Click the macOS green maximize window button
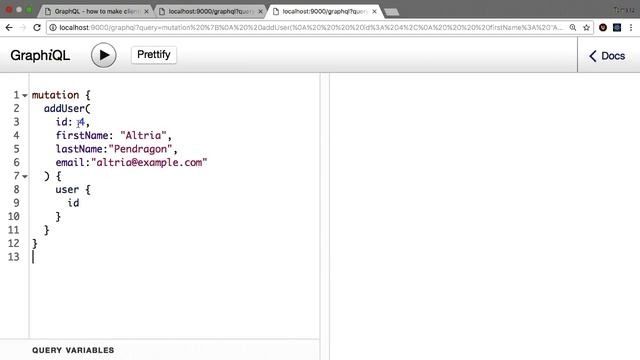Viewport: 640px width, 360px height. pyautogui.click(x=29, y=10)
